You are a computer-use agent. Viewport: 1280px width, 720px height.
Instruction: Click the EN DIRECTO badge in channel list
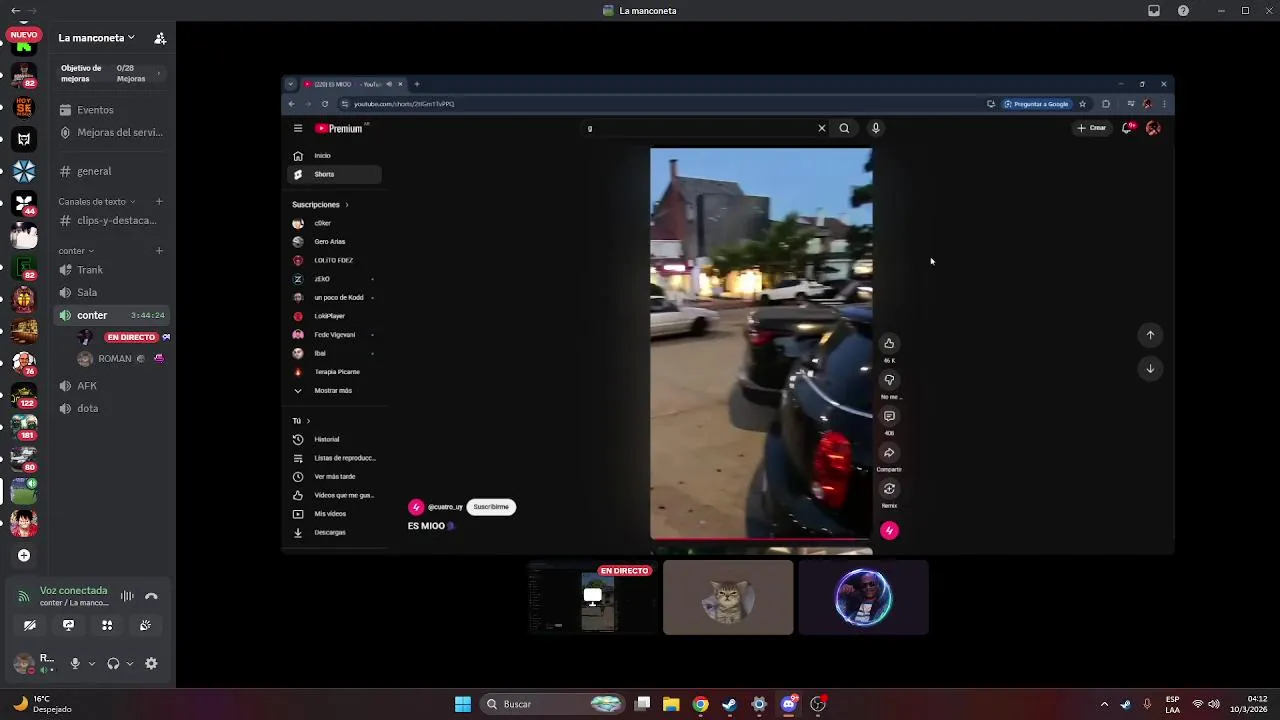point(131,337)
